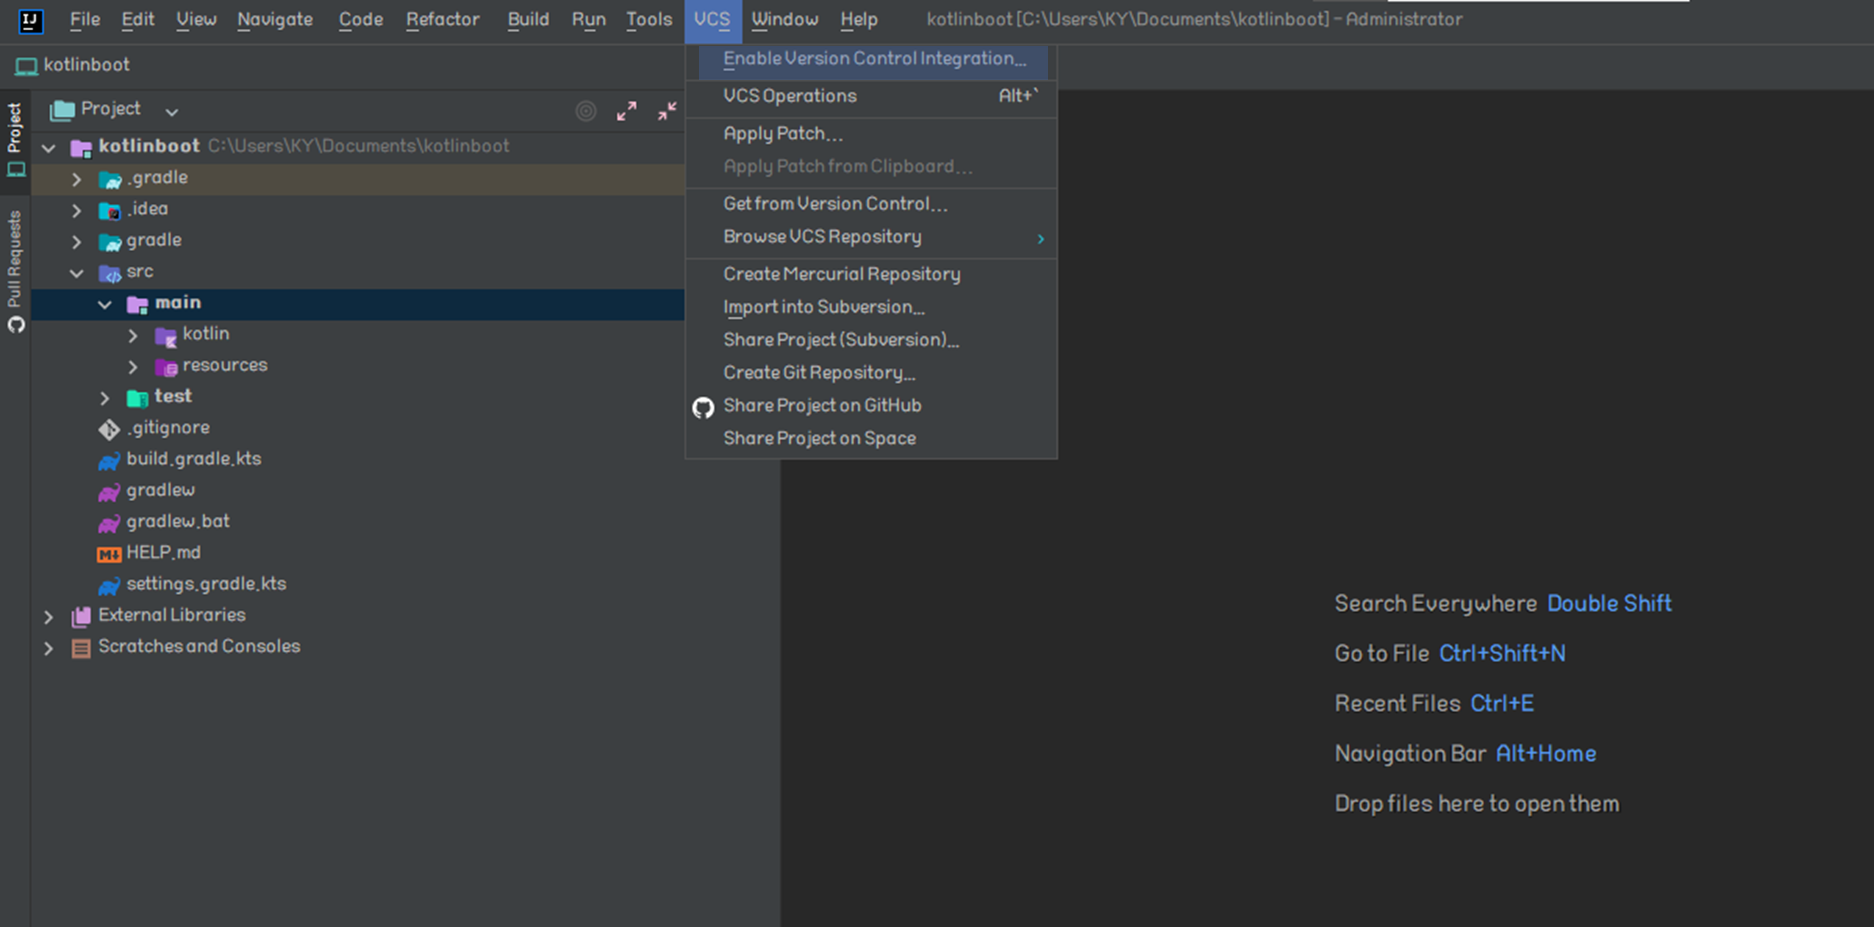Screen dimensions: 1874x927
Task: Click the IntelliJ IDEA logo icon
Action: (30, 20)
